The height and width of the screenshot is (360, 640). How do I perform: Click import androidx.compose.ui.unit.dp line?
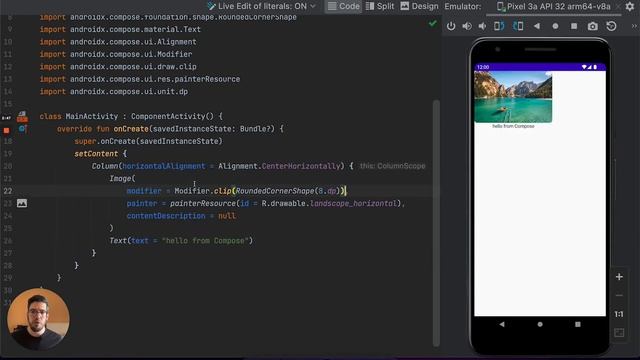[113, 91]
